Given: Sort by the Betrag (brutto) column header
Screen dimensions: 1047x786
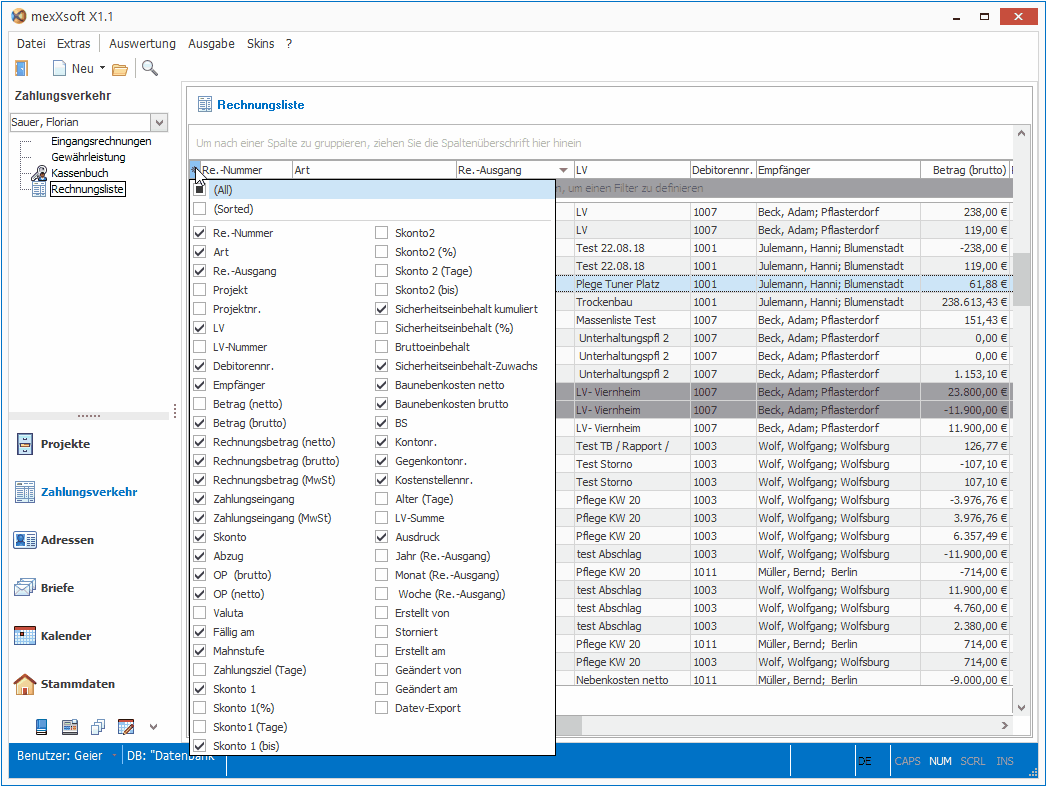Looking at the screenshot, I should pyautogui.click(x=965, y=170).
